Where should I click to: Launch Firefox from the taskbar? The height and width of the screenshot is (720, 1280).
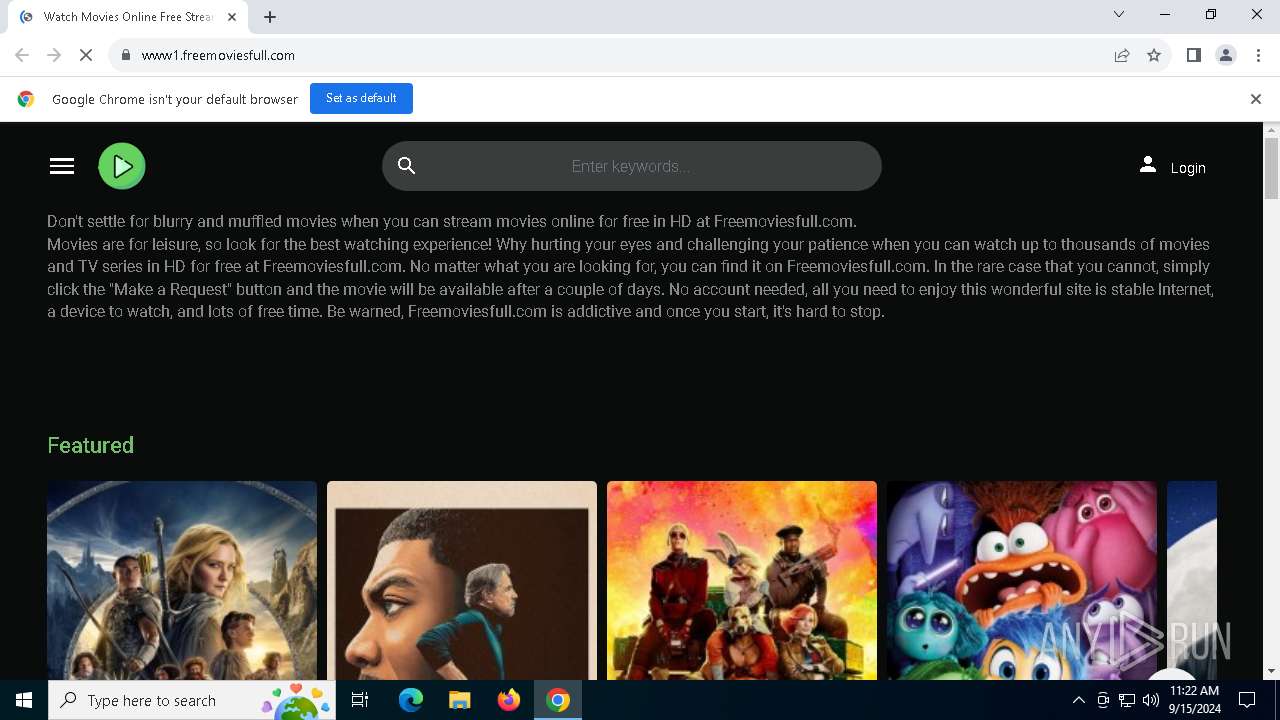[509, 700]
